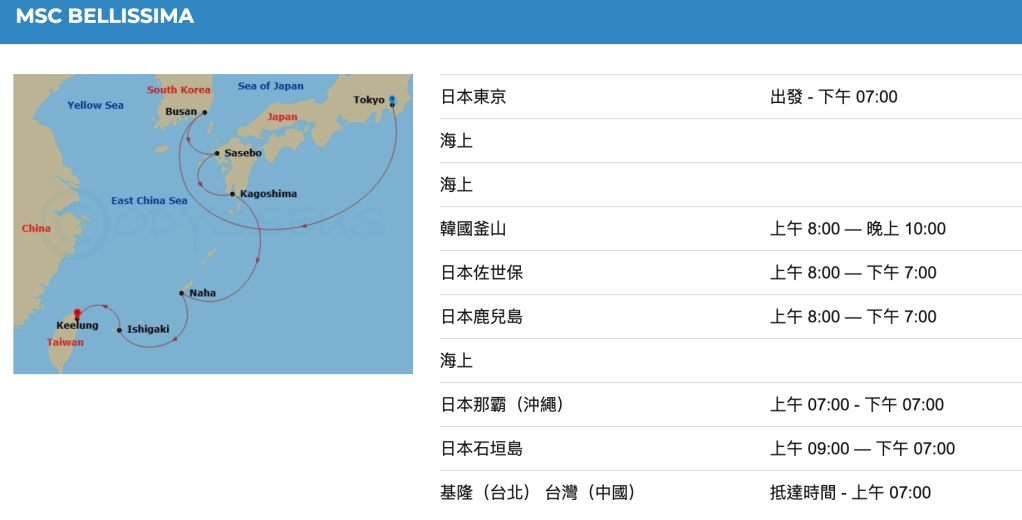Screen dimensions: 1022x520
Task: Select the Busan port dot on the map
Action: [204, 112]
